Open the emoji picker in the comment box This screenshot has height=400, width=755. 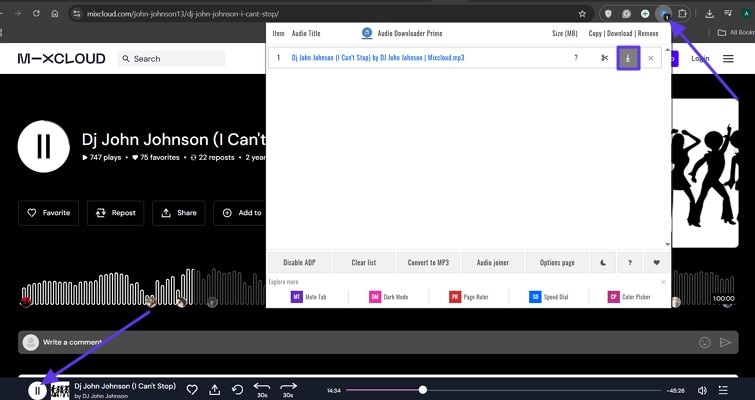[704, 342]
